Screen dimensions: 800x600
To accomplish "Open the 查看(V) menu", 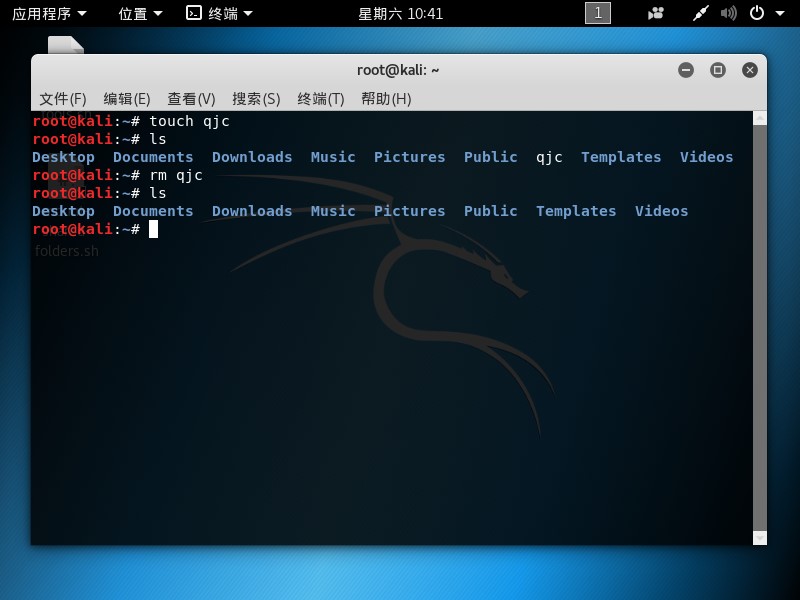I will click(x=191, y=98).
